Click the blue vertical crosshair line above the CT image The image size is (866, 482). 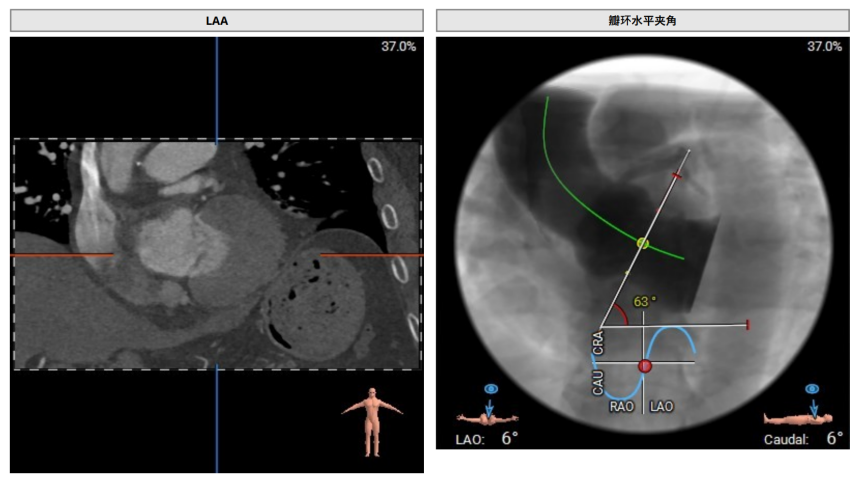click(216, 90)
